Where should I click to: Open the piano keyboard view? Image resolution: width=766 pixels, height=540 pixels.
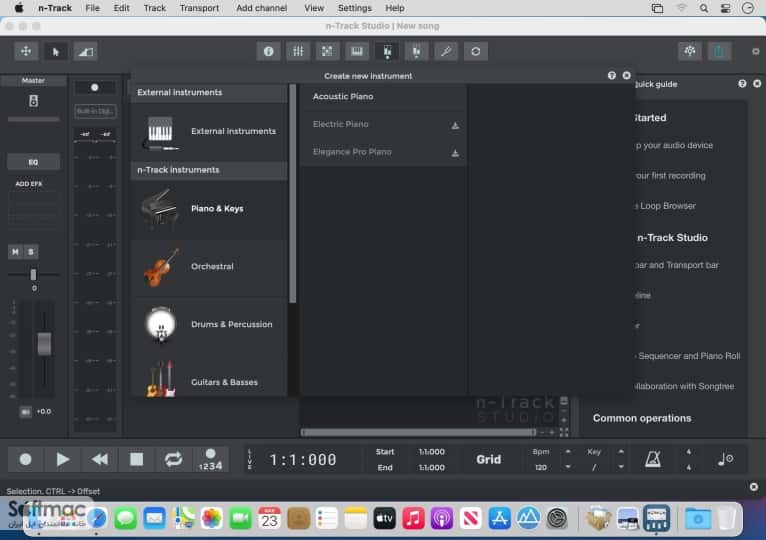(357, 51)
